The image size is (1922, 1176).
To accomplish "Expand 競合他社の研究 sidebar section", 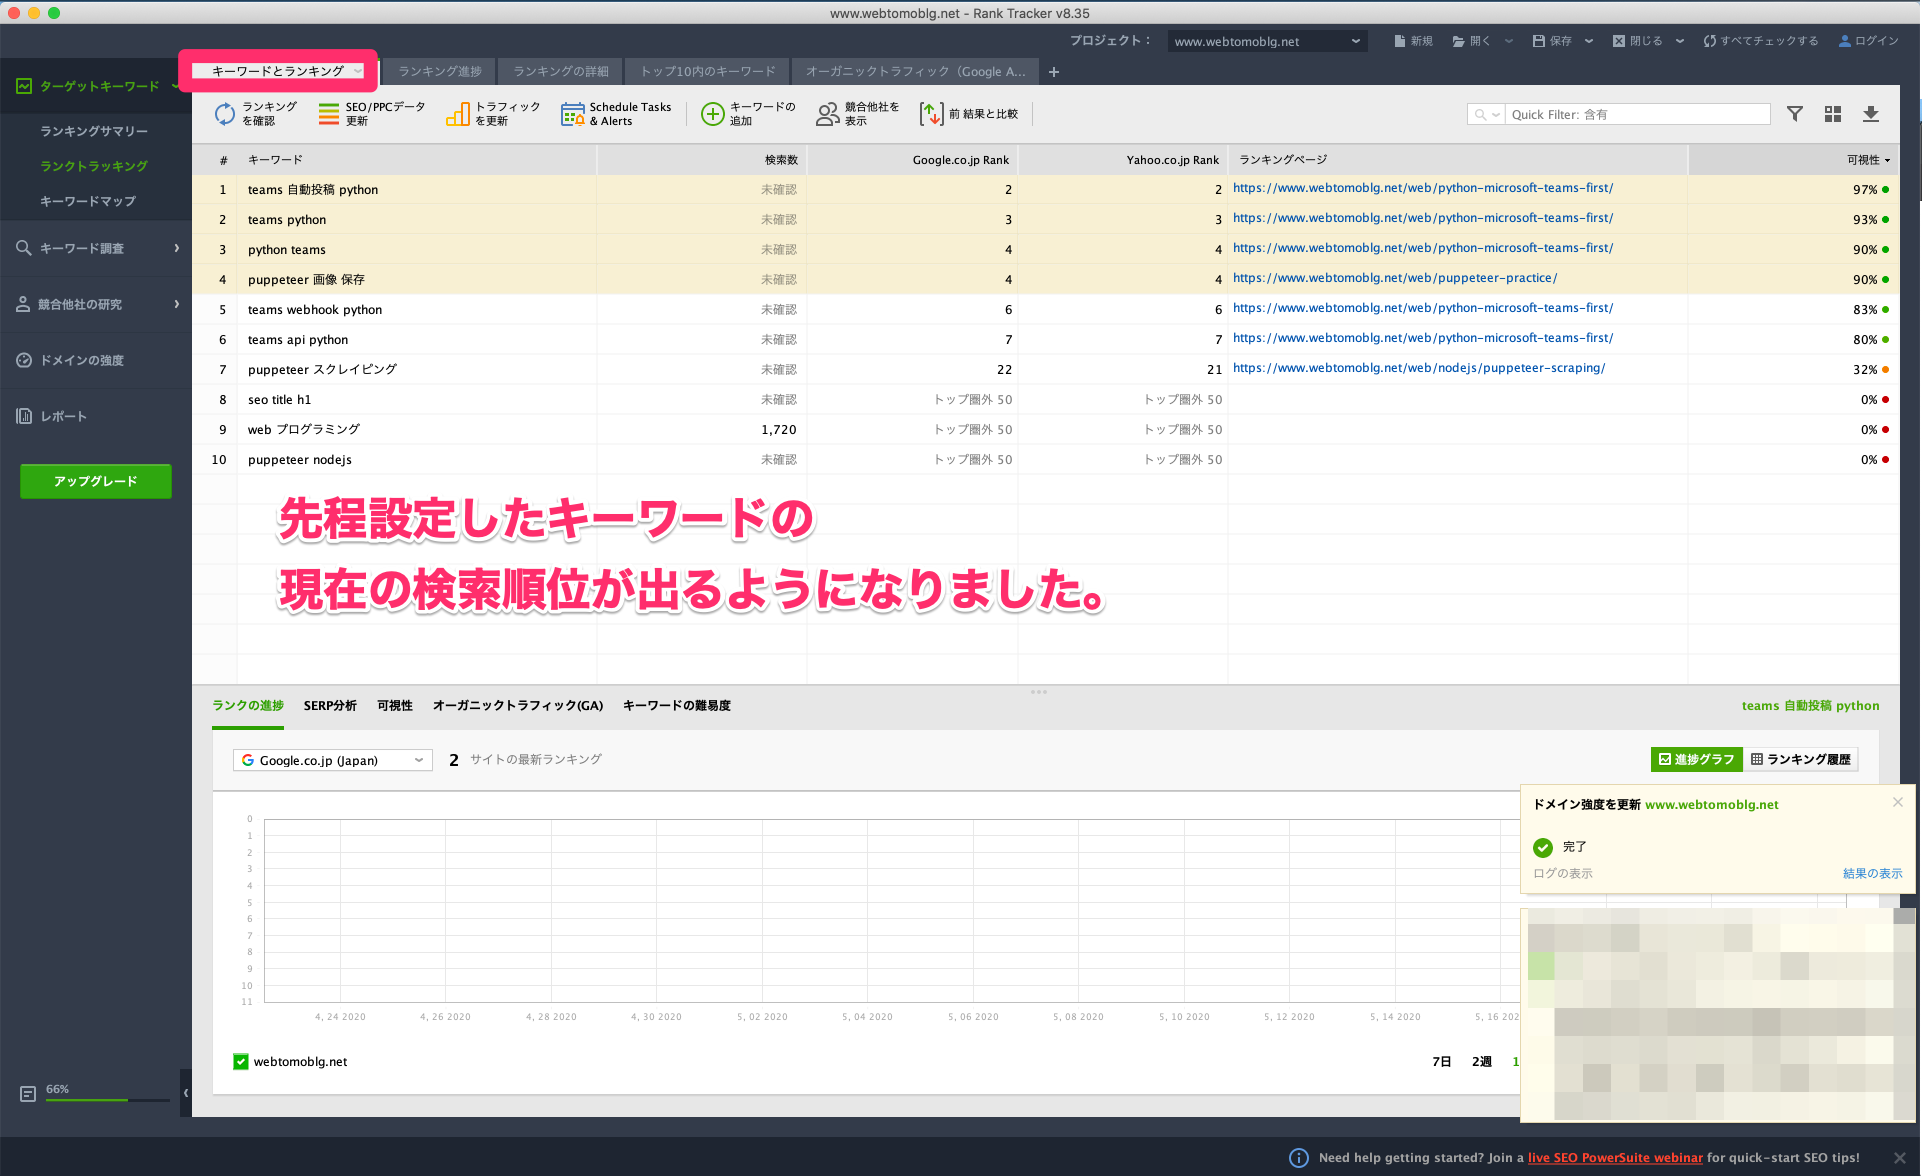I will [96, 304].
